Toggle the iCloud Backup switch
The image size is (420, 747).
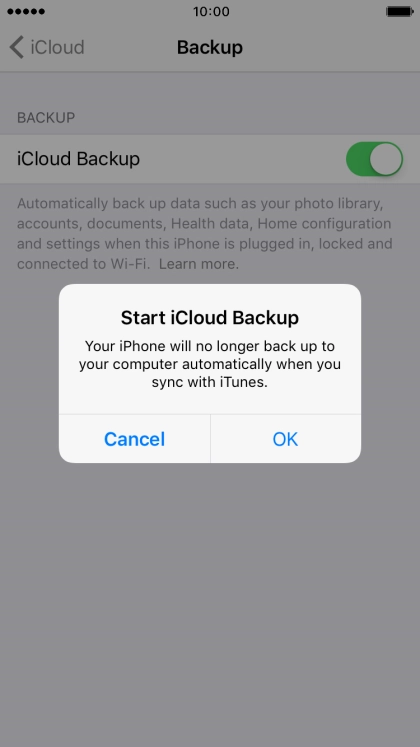(374, 159)
